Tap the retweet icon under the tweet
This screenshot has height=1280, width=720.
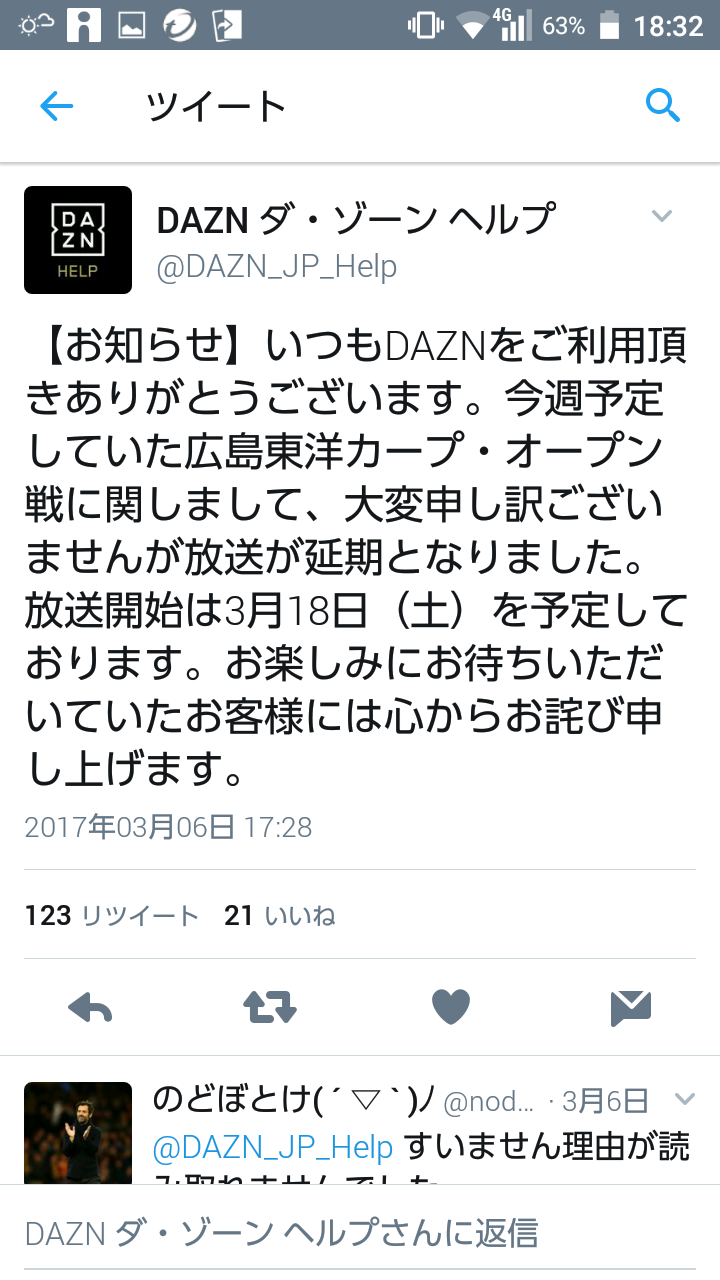[x=270, y=1008]
